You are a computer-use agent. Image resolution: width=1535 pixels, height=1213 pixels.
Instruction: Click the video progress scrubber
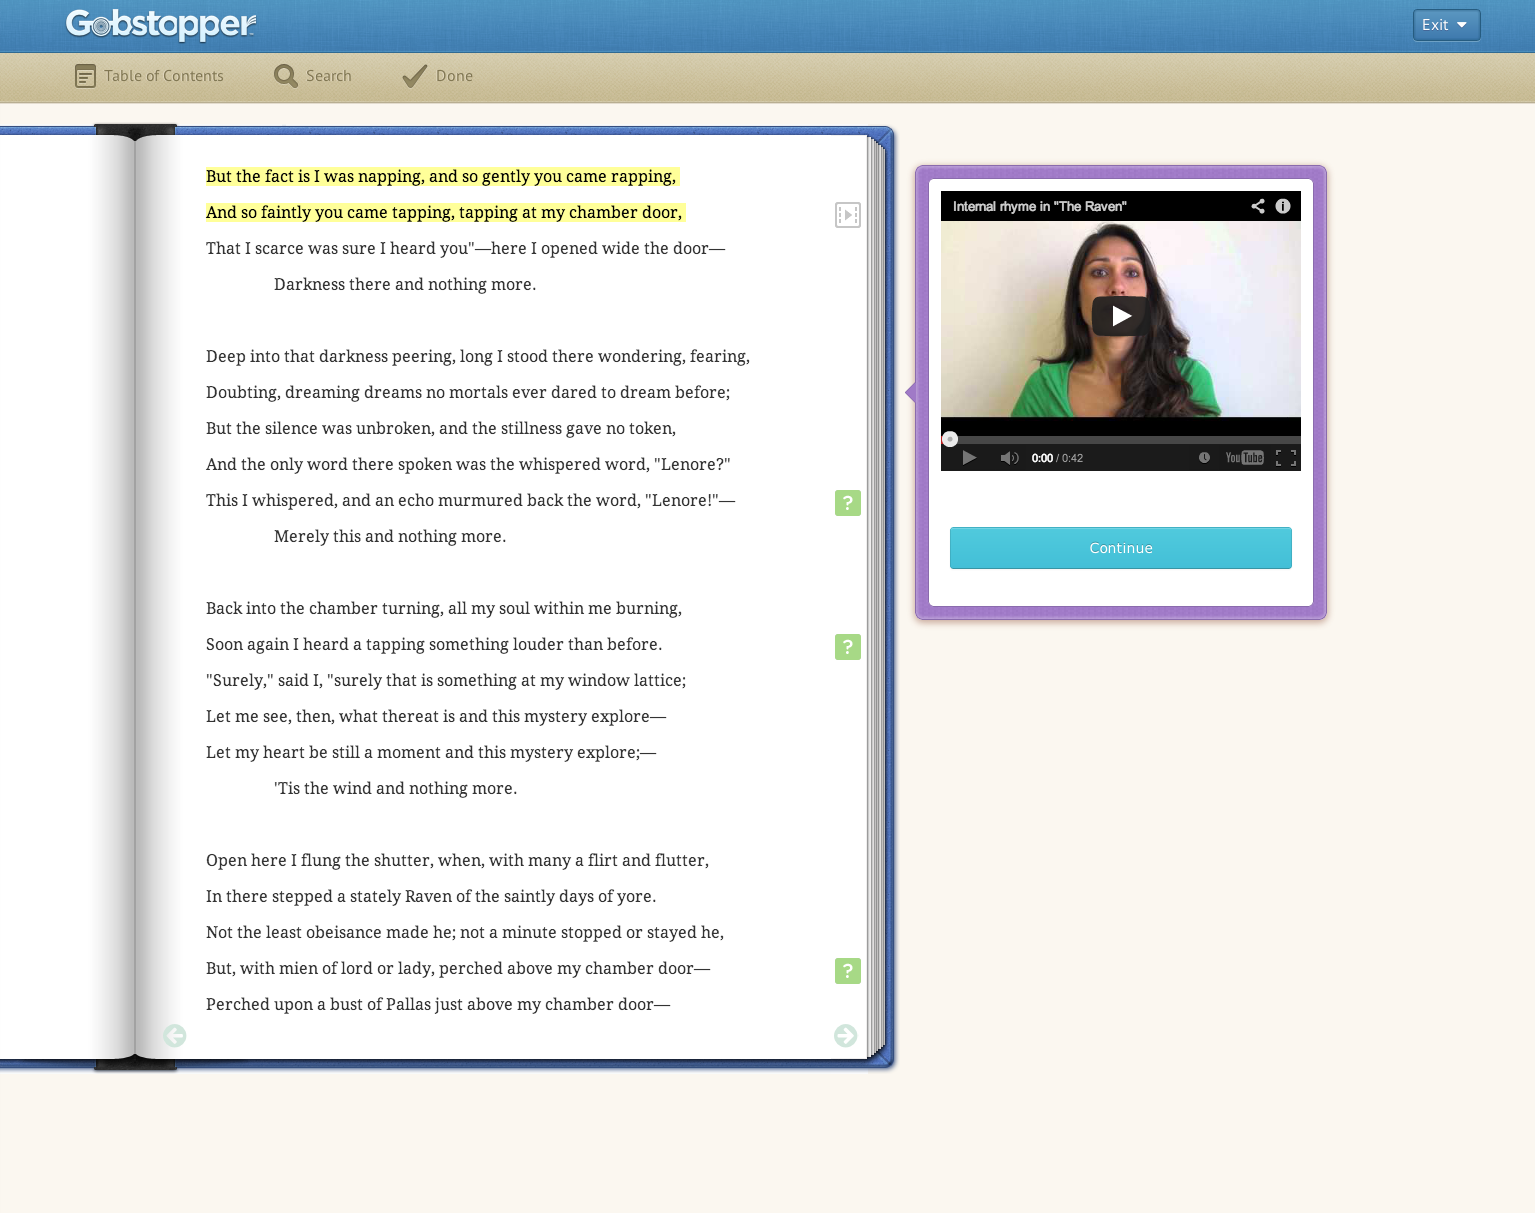(x=950, y=439)
